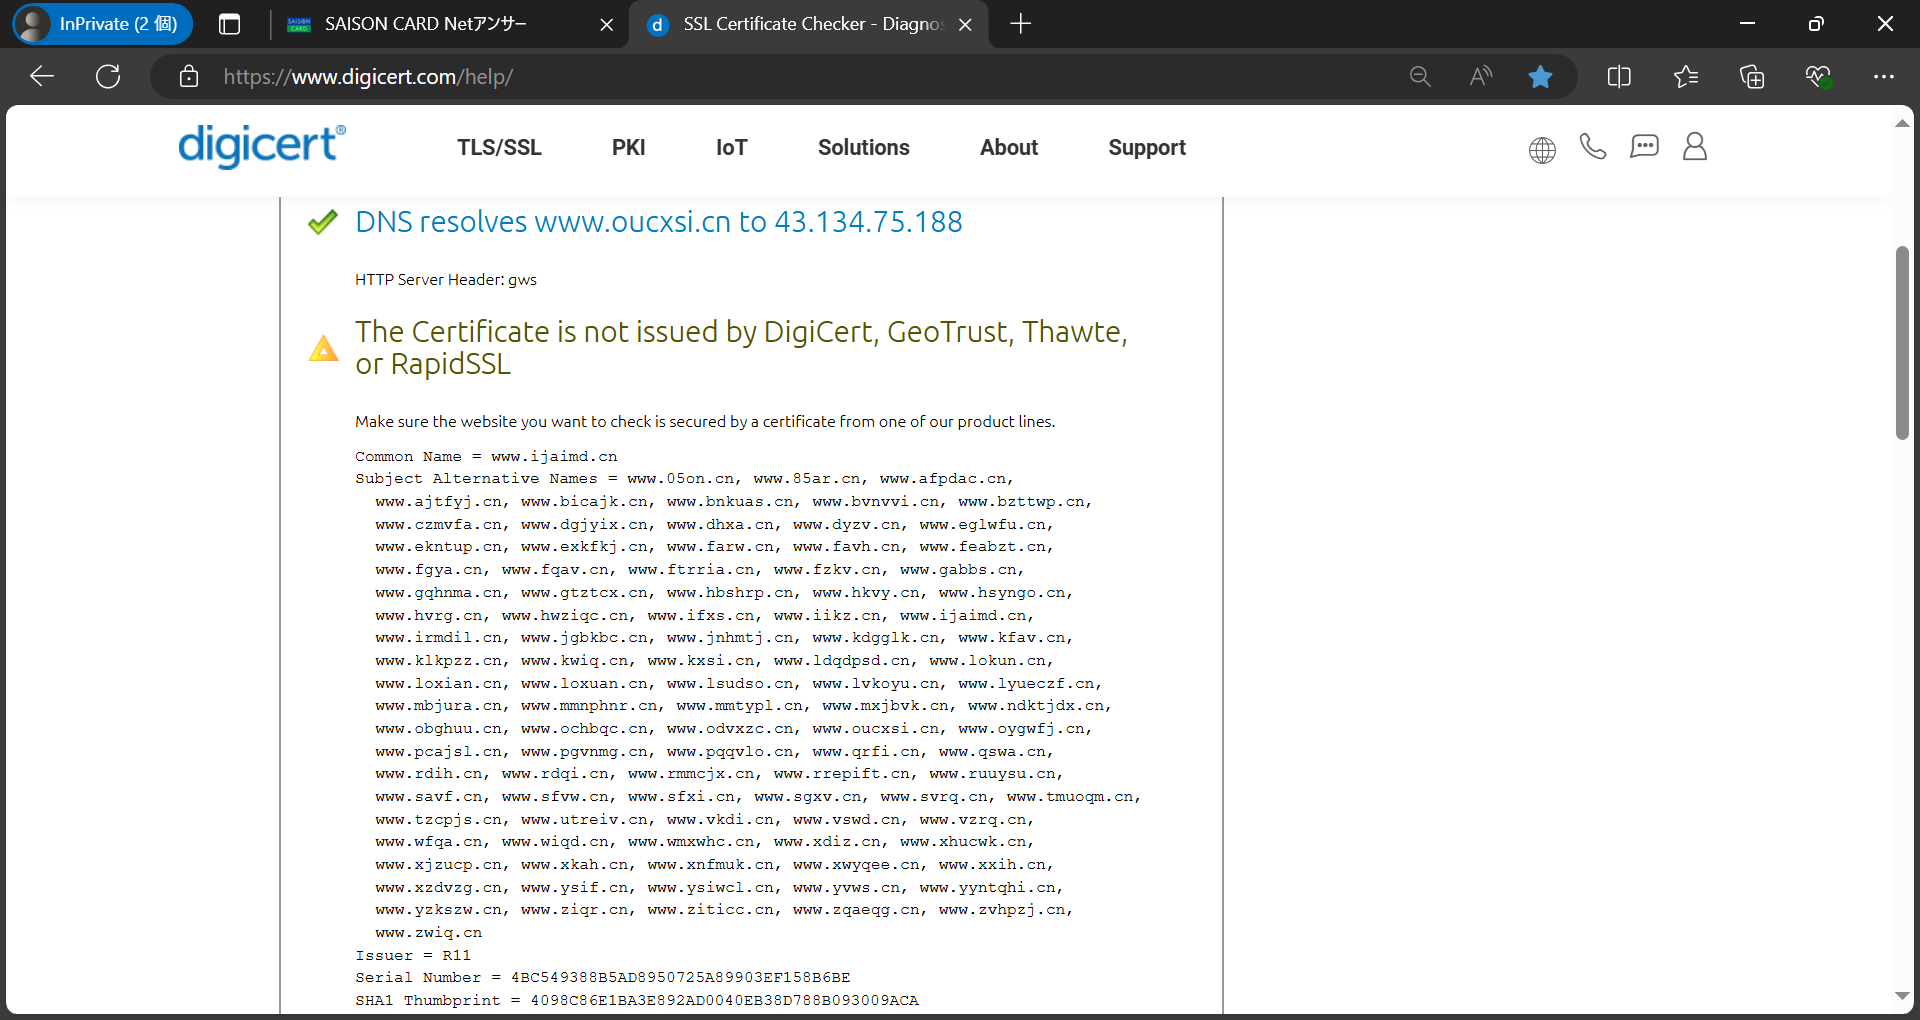Image resolution: width=1920 pixels, height=1020 pixels.
Task: Minimize the browser window
Action: click(1748, 24)
